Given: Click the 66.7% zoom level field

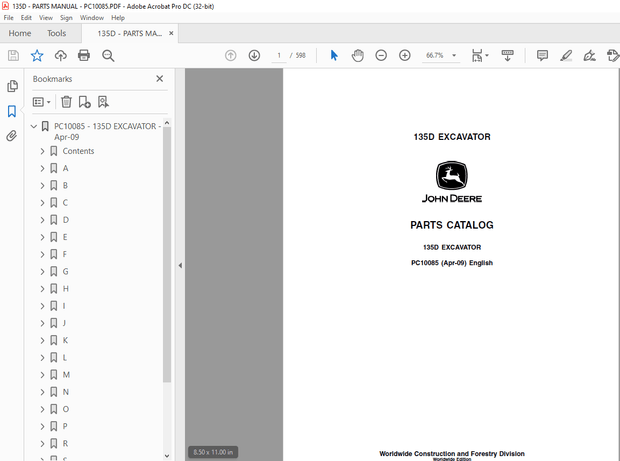Looking at the screenshot, I should 435,55.
